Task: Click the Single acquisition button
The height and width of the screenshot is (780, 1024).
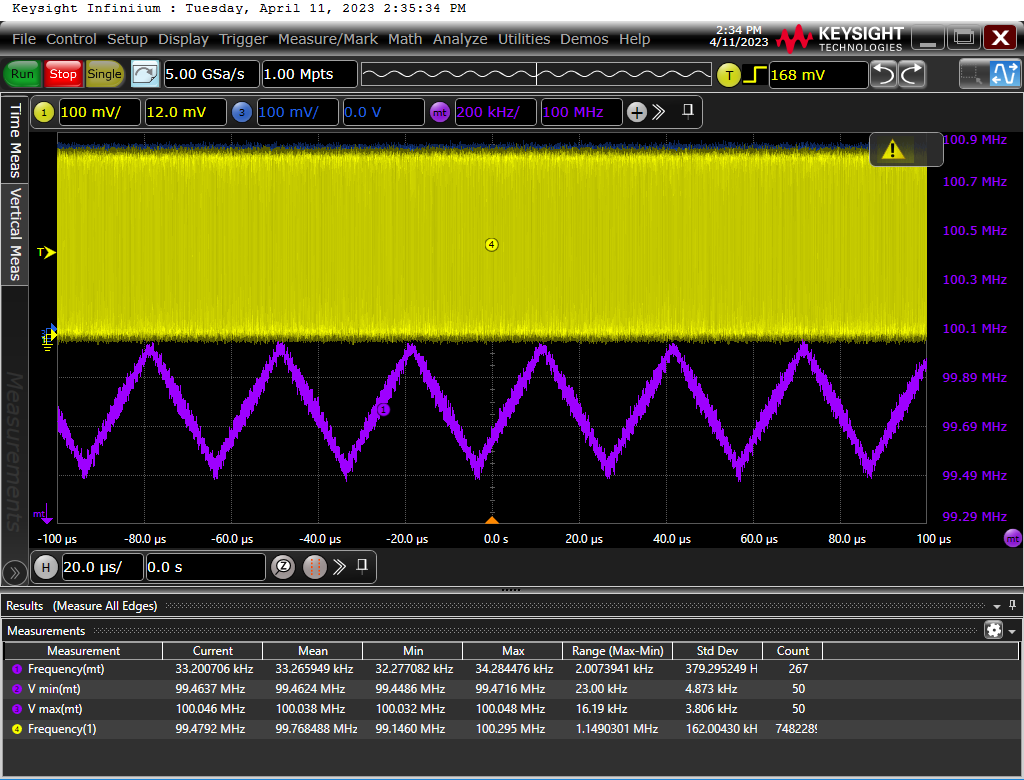Action: pyautogui.click(x=104, y=74)
